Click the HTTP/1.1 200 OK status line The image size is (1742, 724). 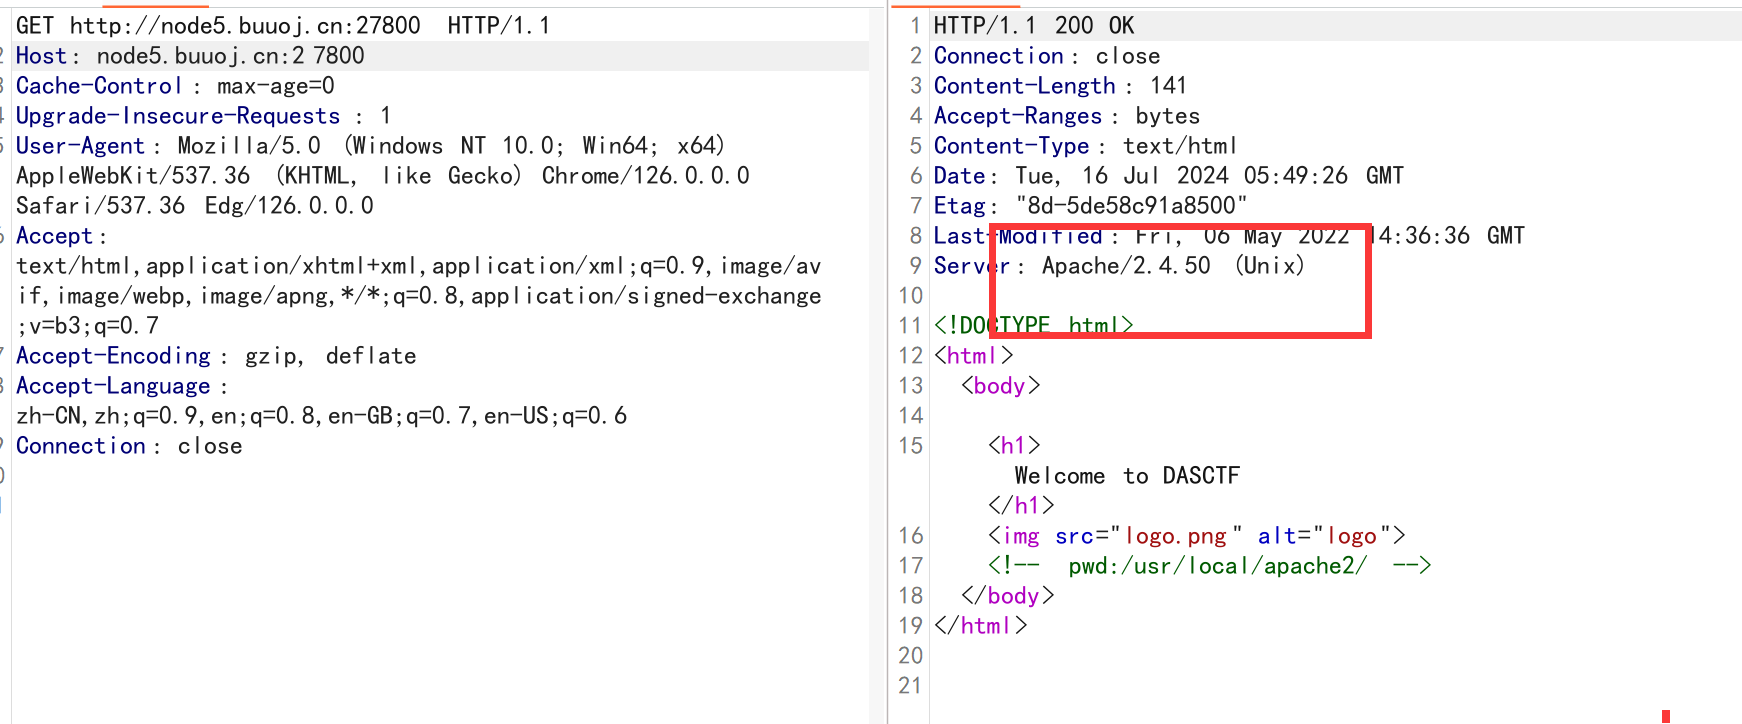point(1034,26)
